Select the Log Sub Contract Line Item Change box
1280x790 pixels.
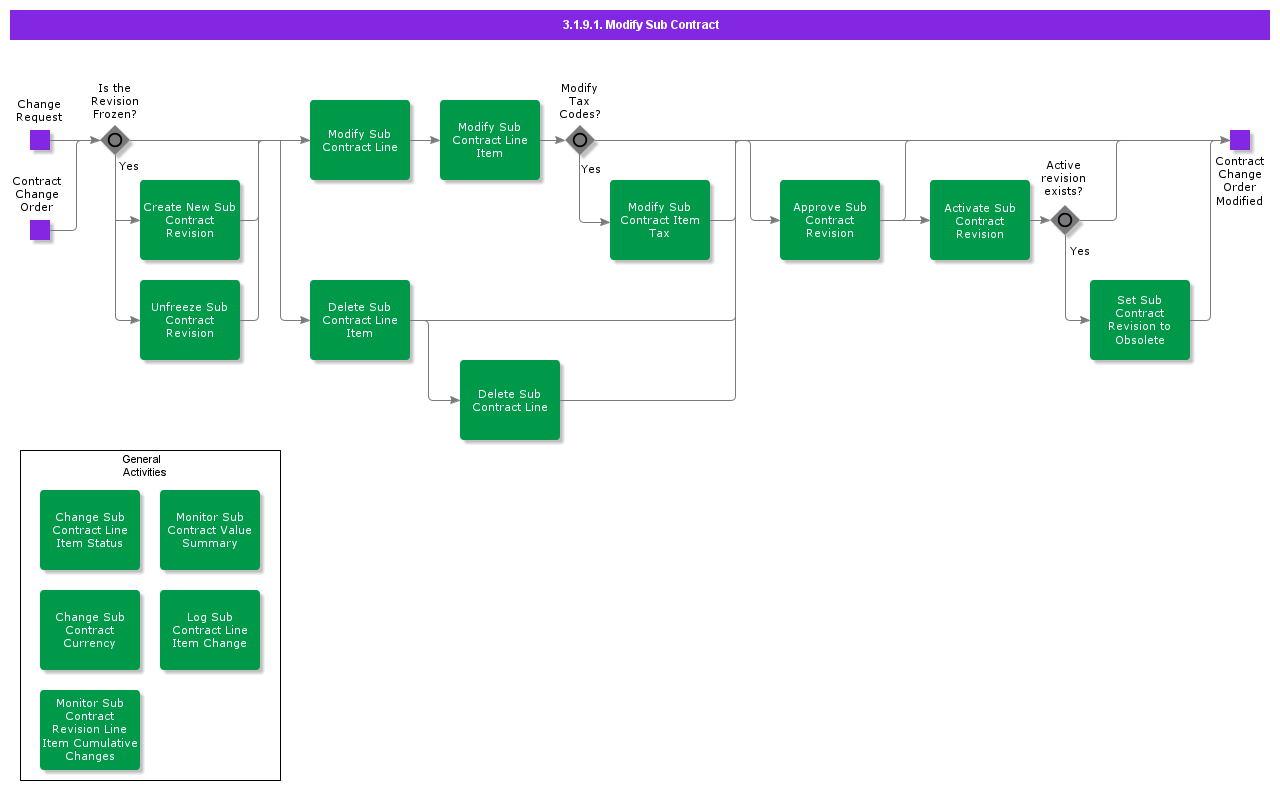[x=210, y=630]
